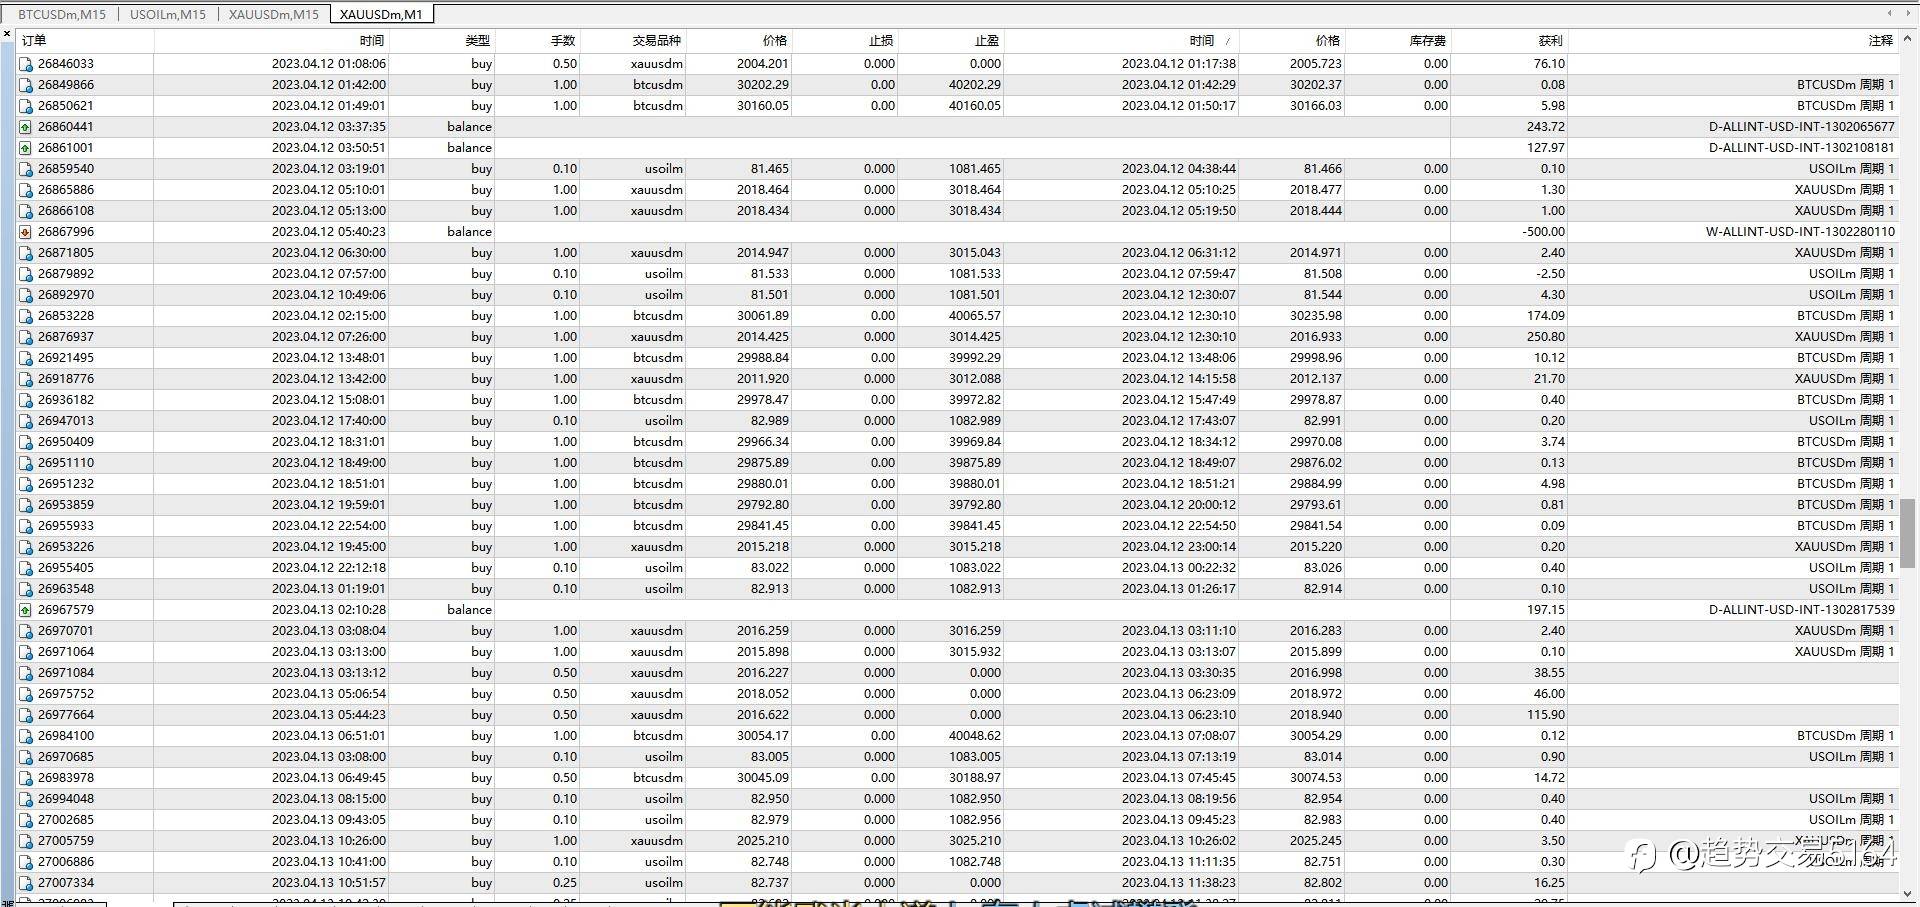
Task: Select the profit value -500.00
Action: [1543, 232]
